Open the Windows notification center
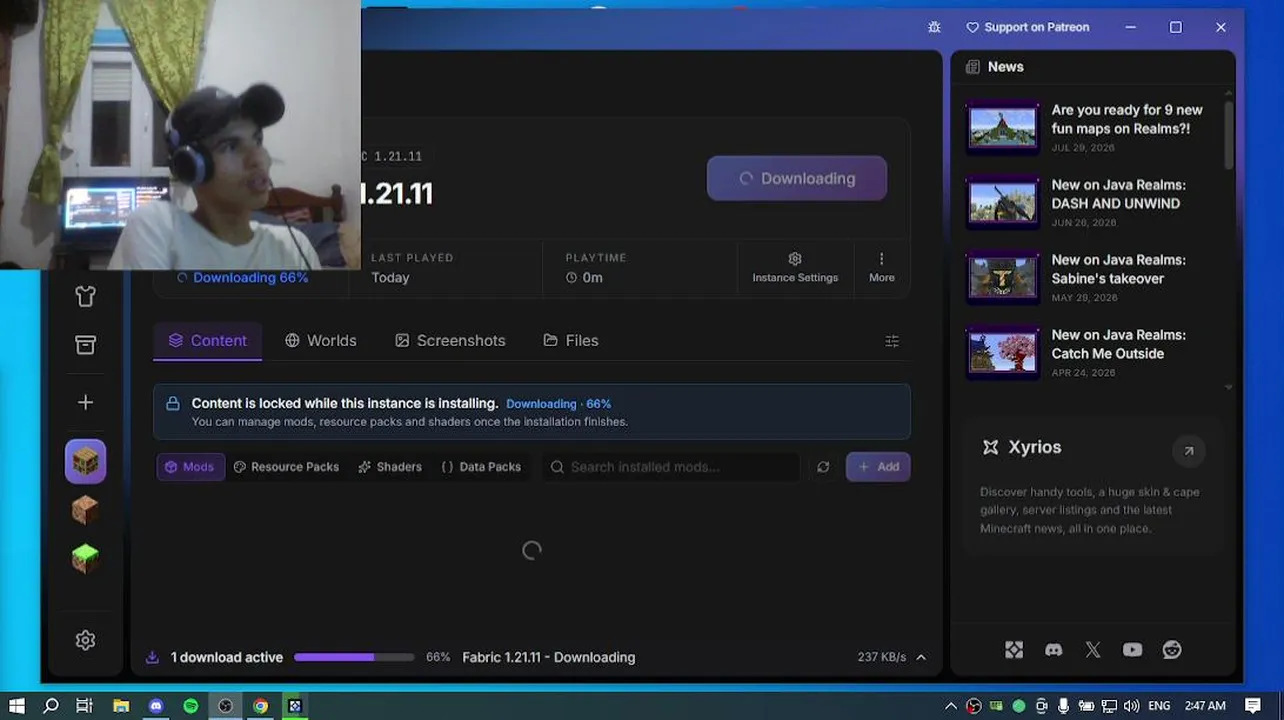 click(1252, 706)
